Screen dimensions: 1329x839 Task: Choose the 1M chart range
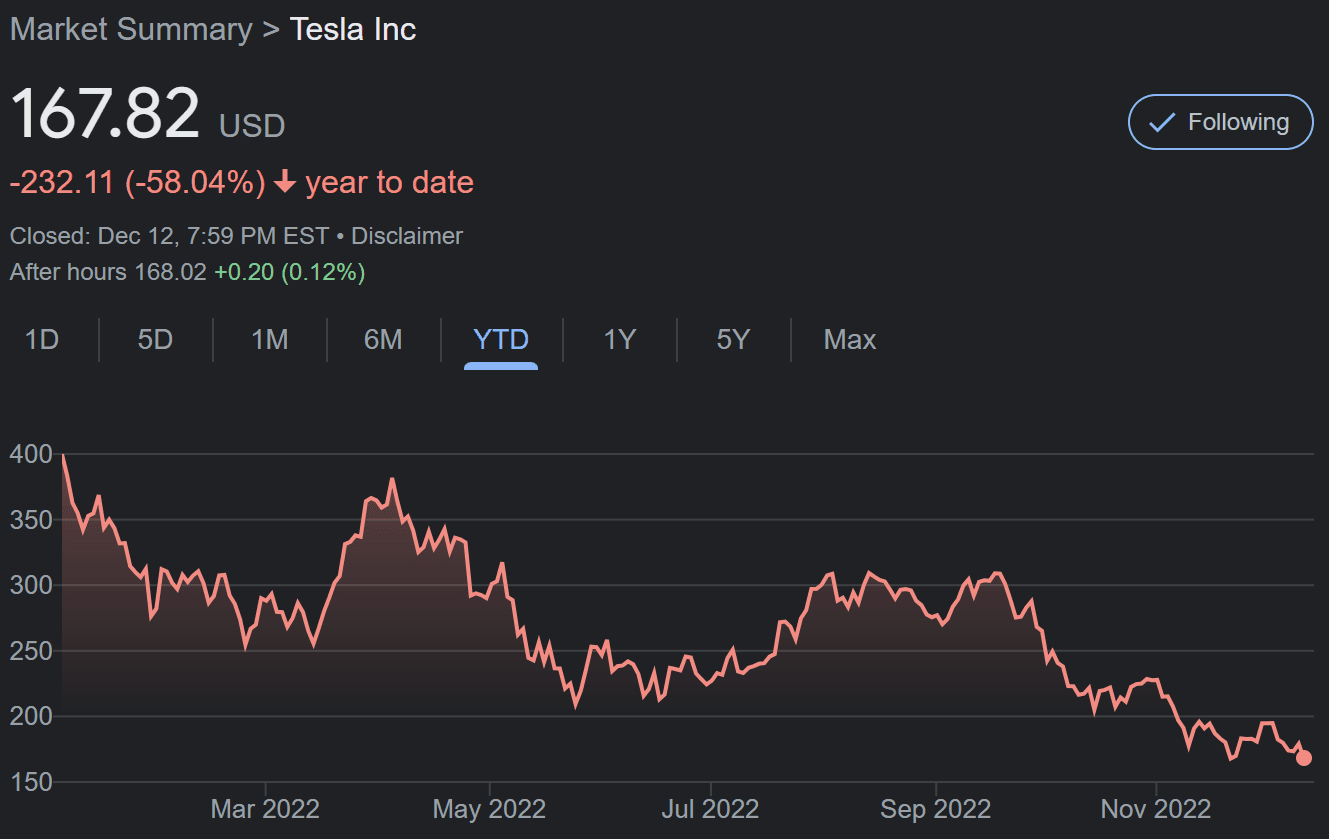[x=269, y=340]
